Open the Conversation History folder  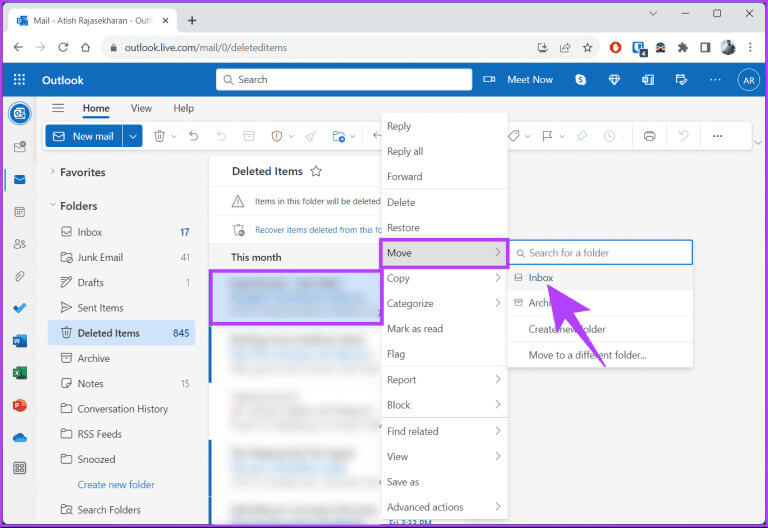121,408
